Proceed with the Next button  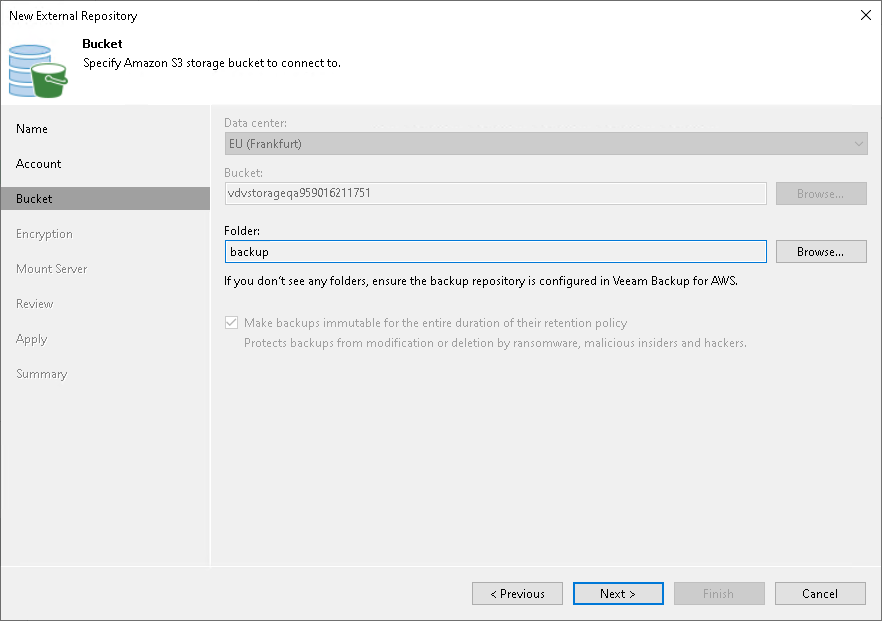(618, 593)
